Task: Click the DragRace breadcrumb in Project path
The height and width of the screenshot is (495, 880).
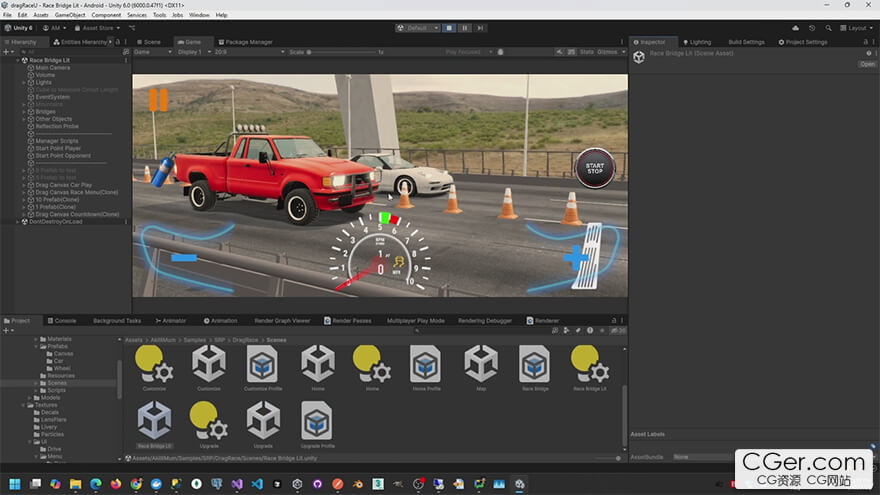Action: (x=245, y=340)
